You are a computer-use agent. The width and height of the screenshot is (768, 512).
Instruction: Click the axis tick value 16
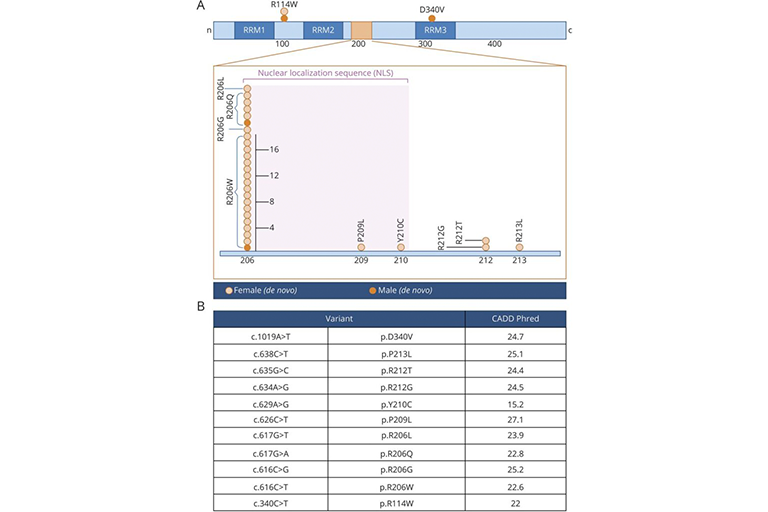point(274,149)
